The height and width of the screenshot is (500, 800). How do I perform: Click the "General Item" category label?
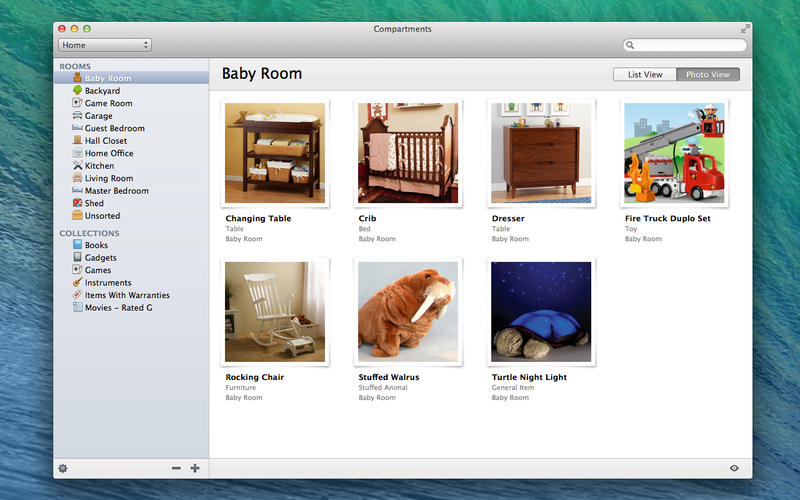pyautogui.click(x=513, y=388)
